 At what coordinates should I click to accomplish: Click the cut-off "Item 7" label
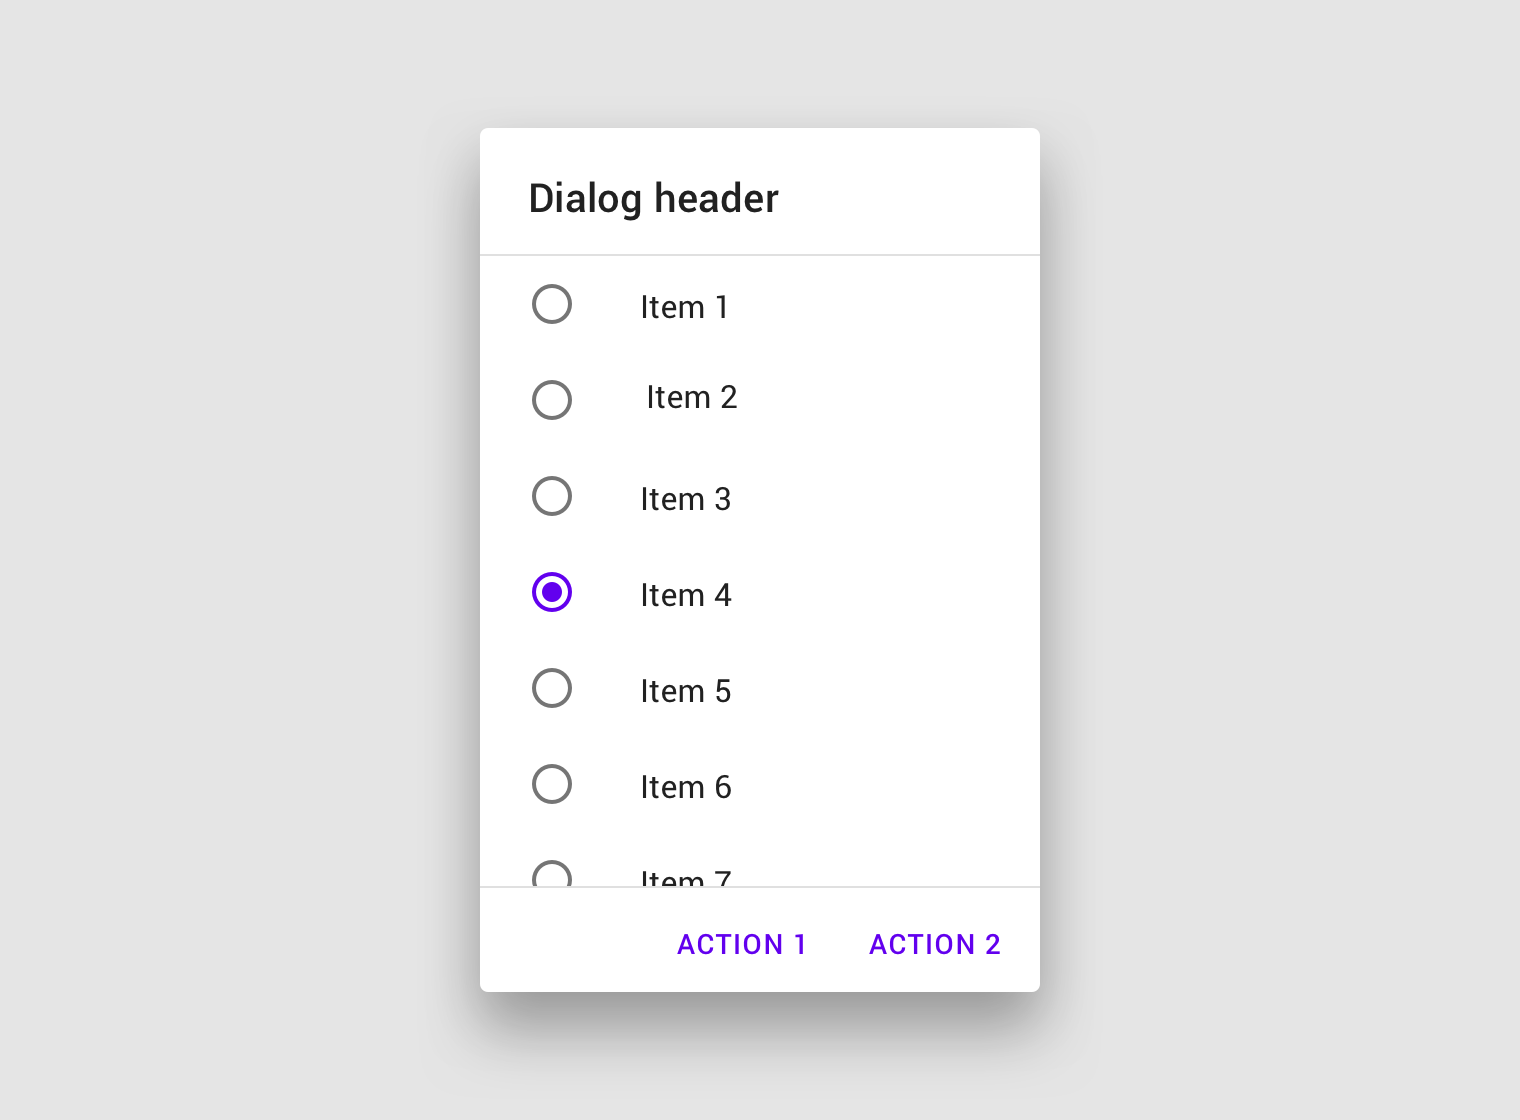(x=686, y=878)
